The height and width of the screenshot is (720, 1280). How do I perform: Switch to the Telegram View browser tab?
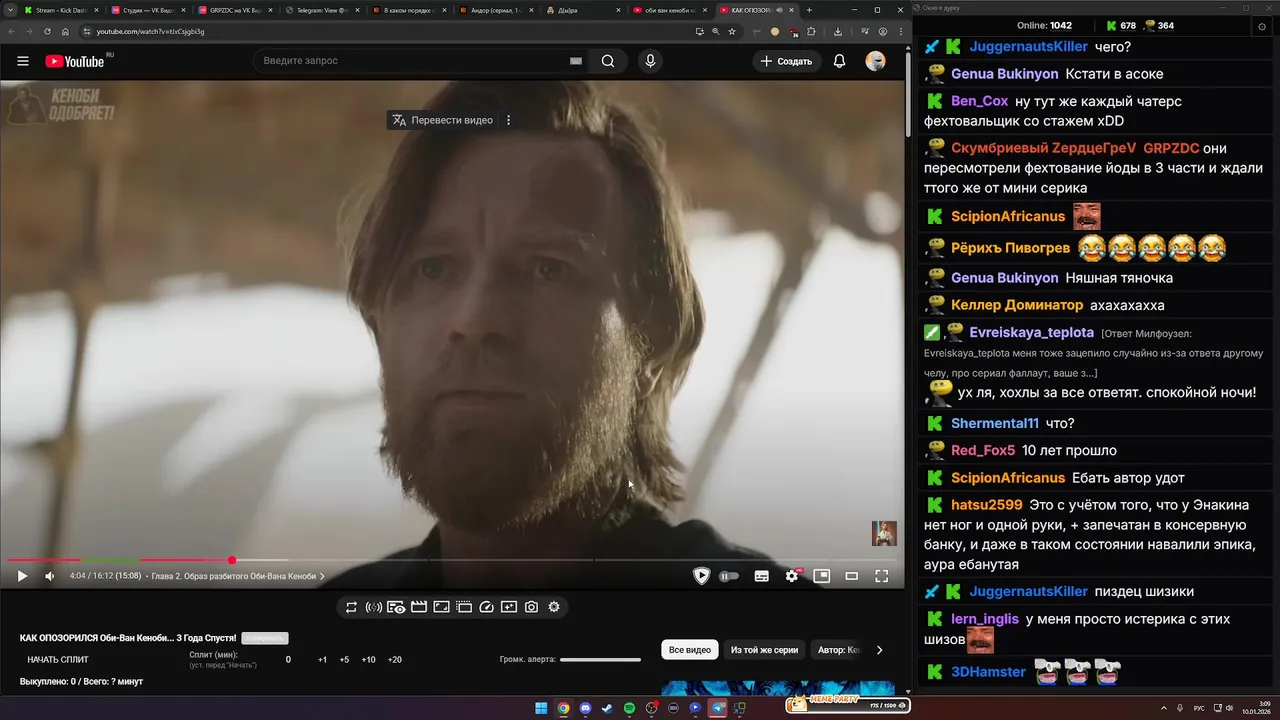click(x=322, y=10)
